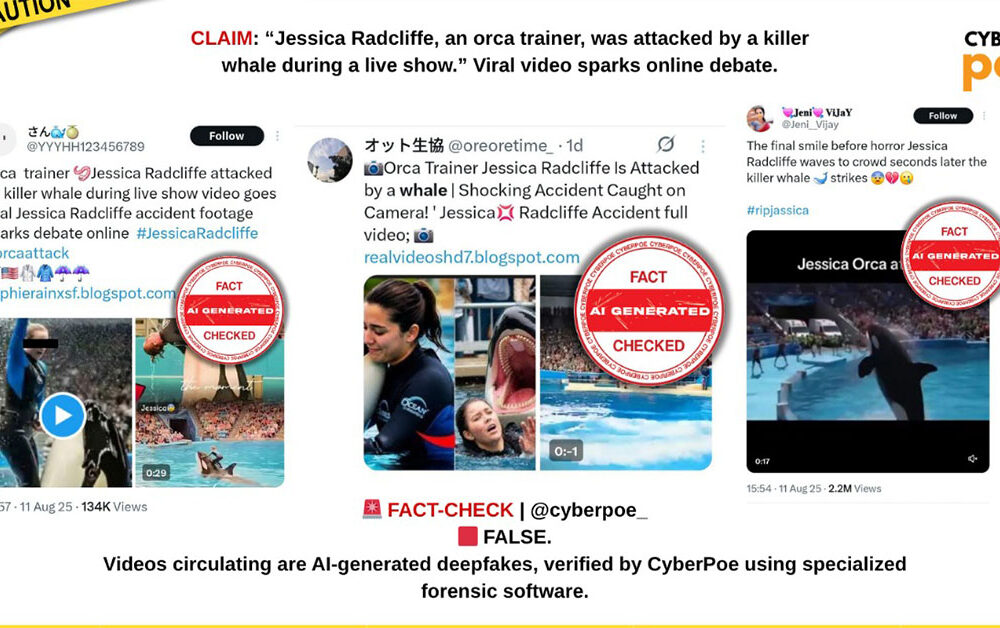This screenshot has width=1000, height=628.
Task: Click the AI Generated stamp on middle tweet
Action: coord(649,311)
